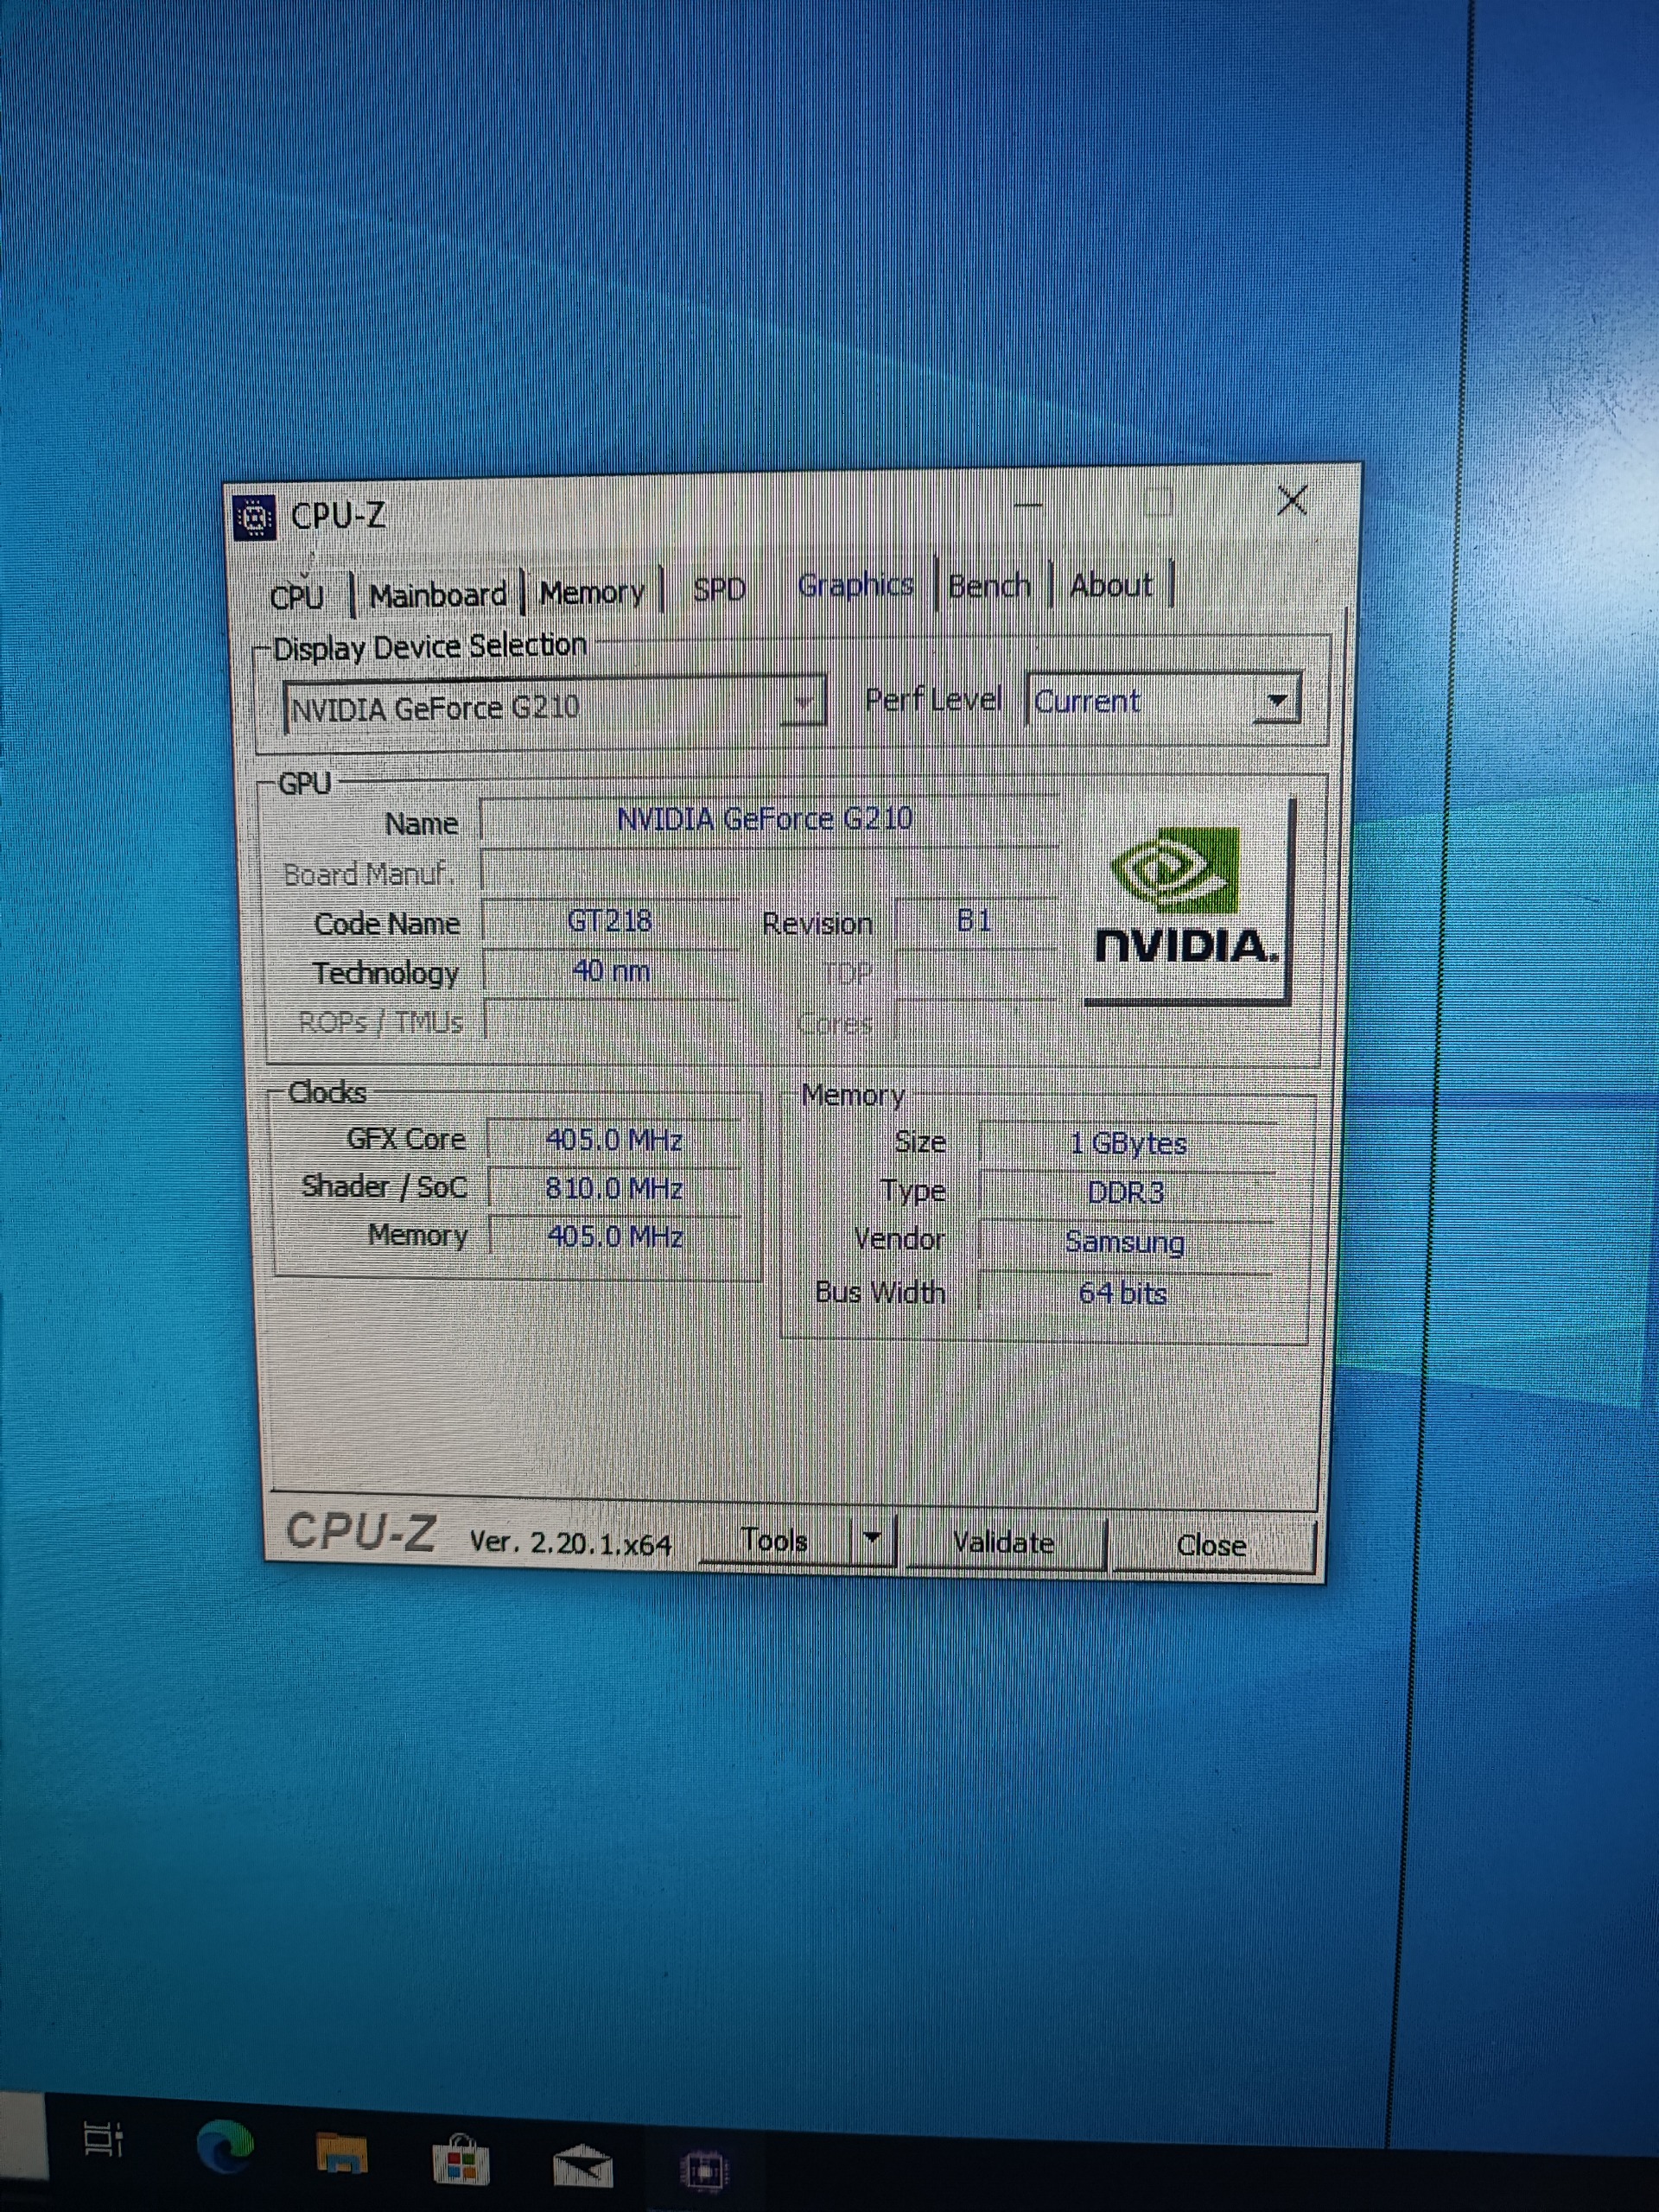1659x2212 pixels.
Task: Click the Vendor value 'Samsung'
Action: tap(1125, 1242)
